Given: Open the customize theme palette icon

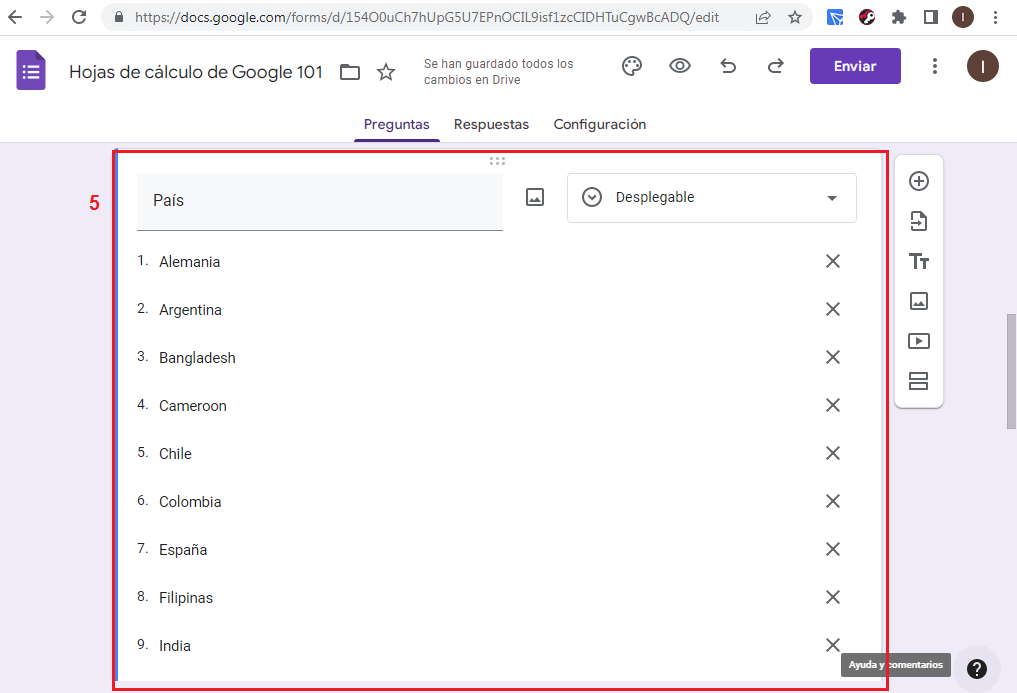Looking at the screenshot, I should coord(632,66).
